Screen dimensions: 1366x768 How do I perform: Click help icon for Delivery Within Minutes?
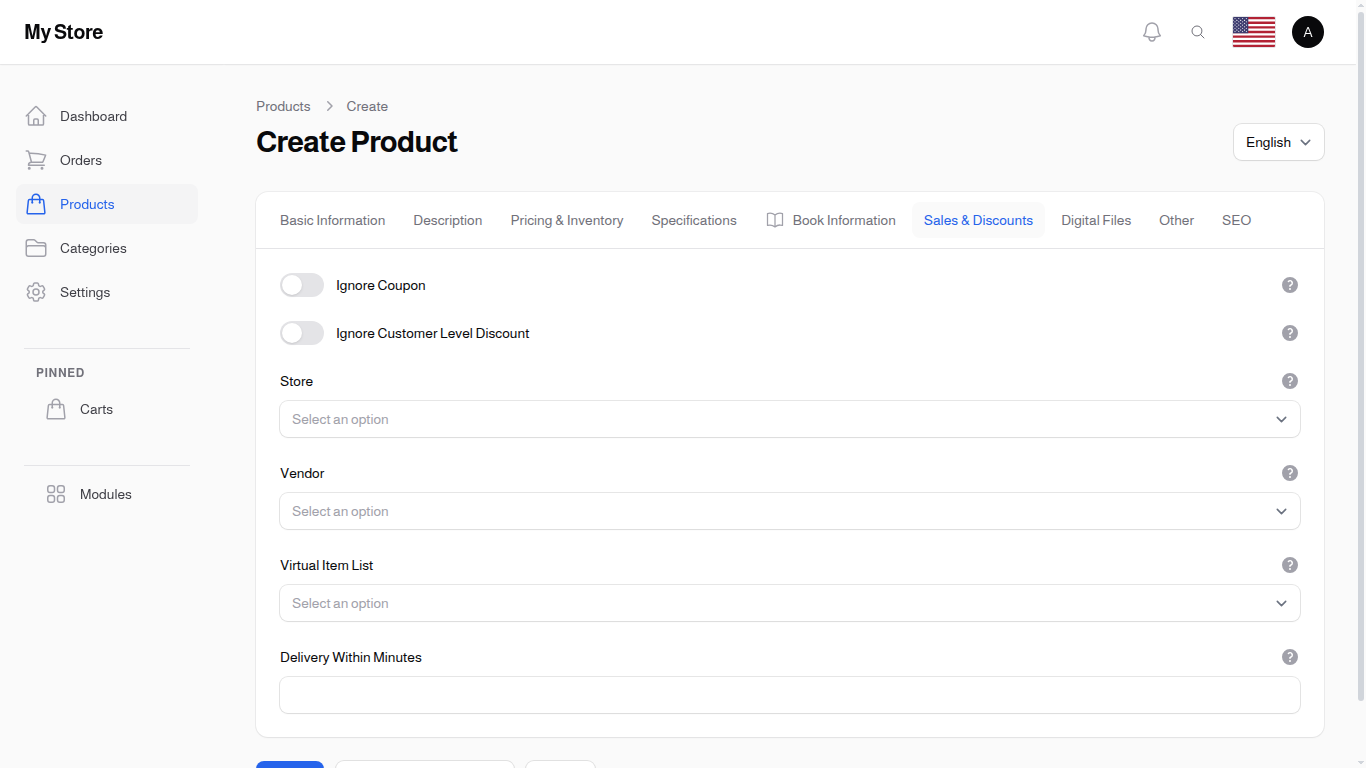click(x=1290, y=657)
